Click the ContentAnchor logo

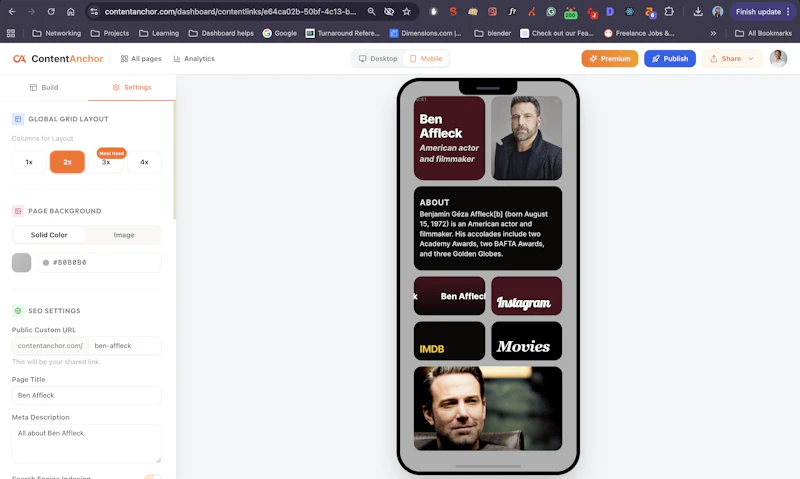coord(58,59)
